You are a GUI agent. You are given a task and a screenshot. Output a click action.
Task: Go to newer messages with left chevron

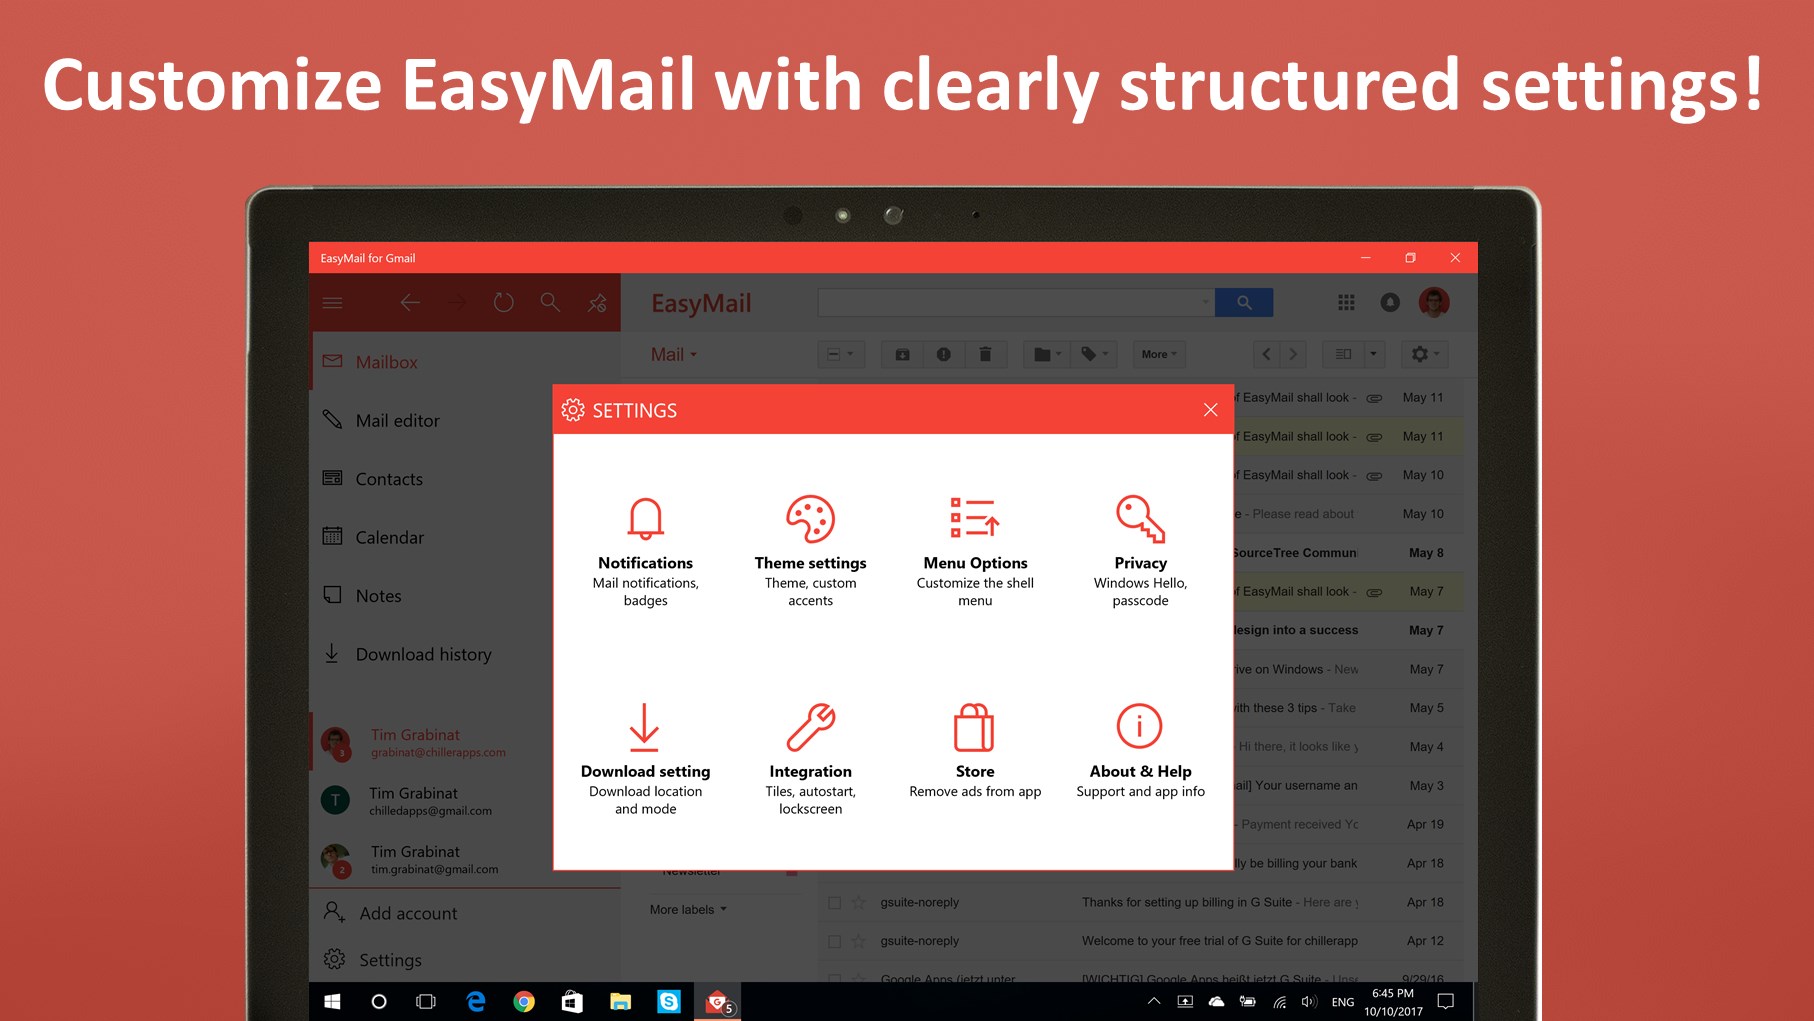1267,354
